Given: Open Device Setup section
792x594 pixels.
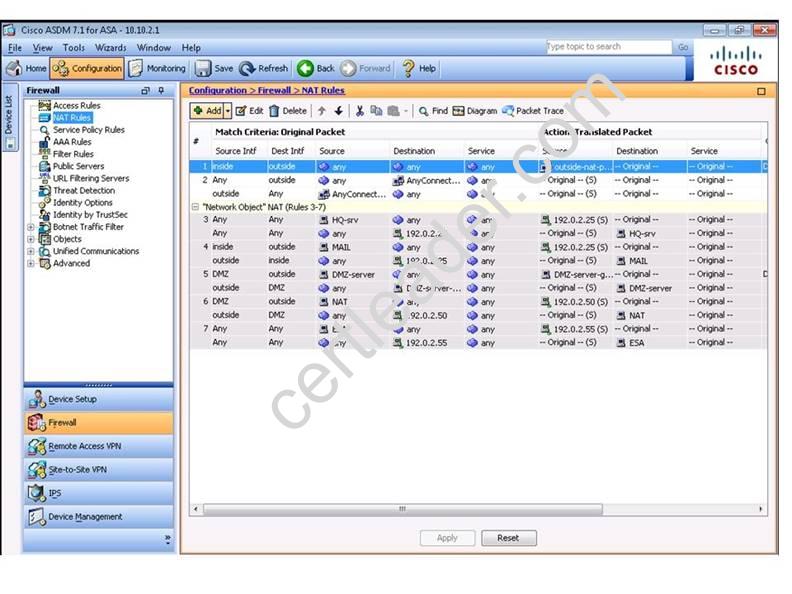Looking at the screenshot, I should click(x=98, y=399).
